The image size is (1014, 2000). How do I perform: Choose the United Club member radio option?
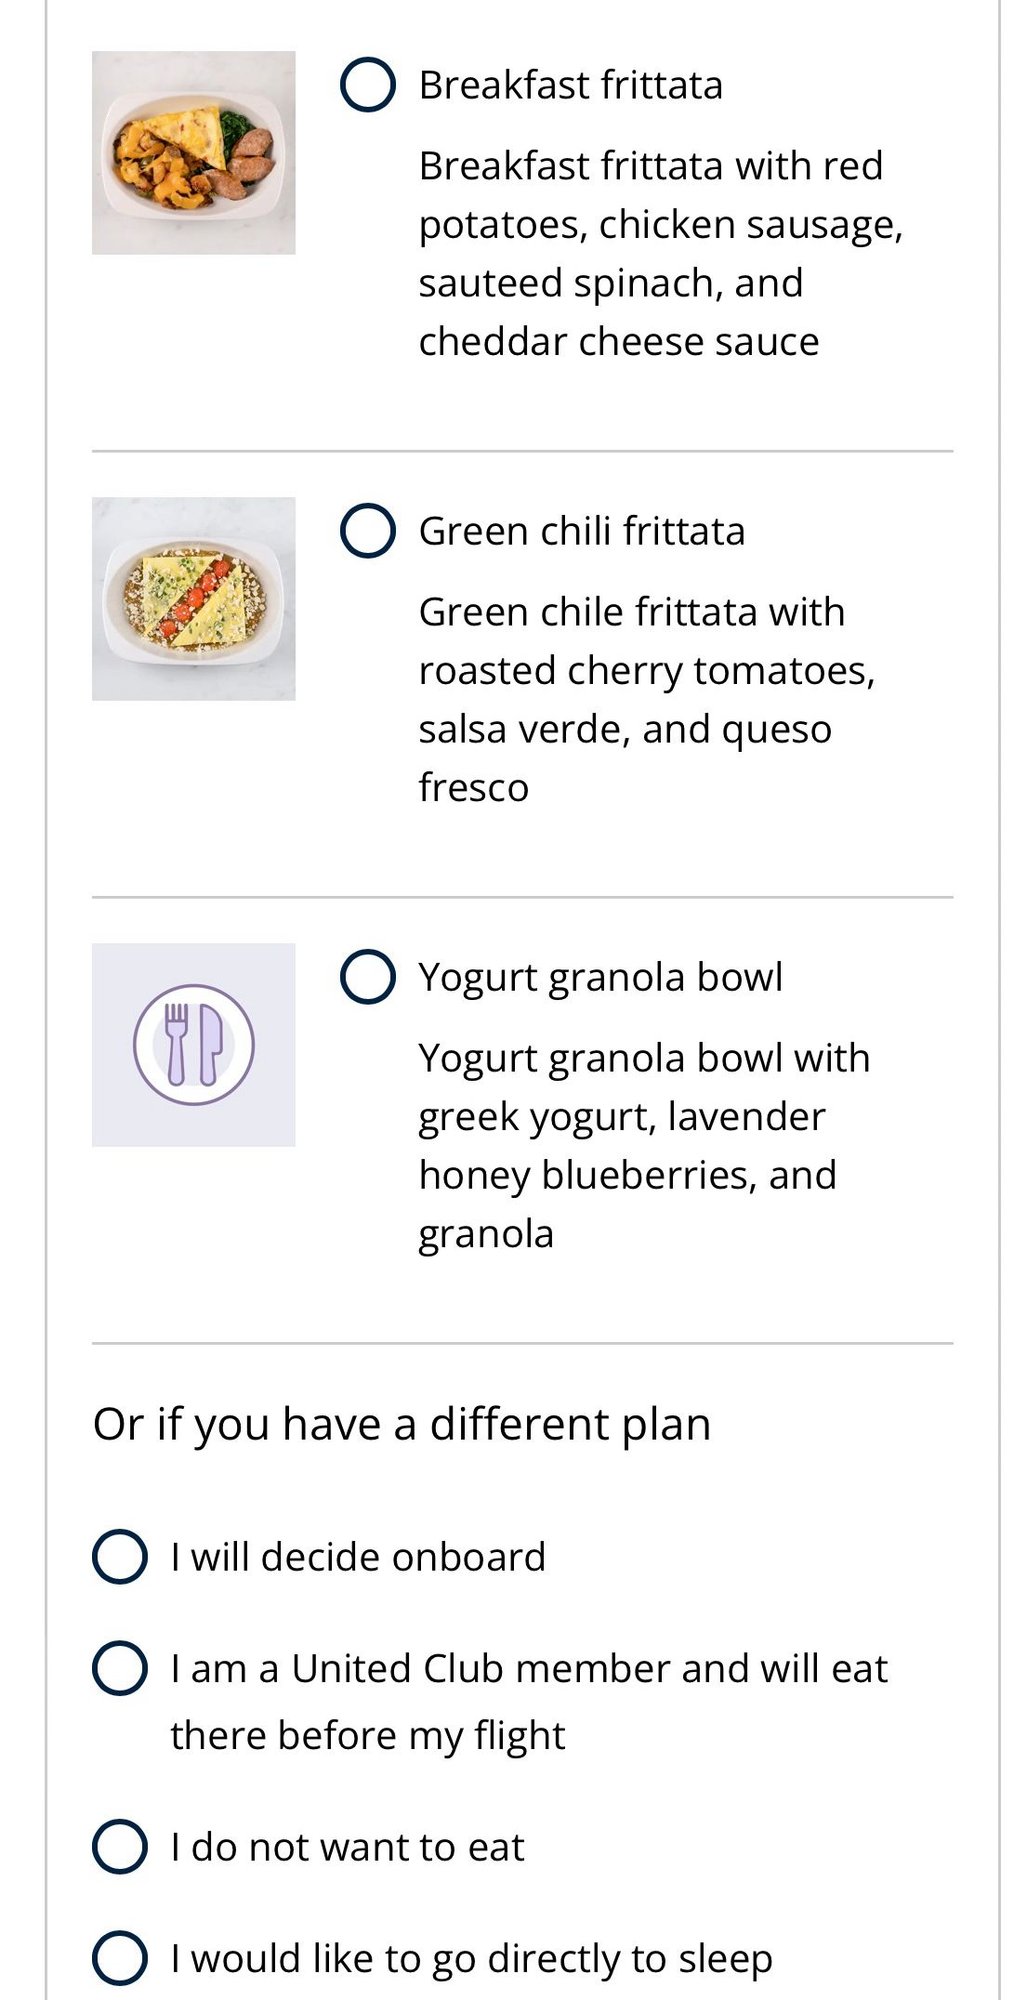pos(120,1668)
